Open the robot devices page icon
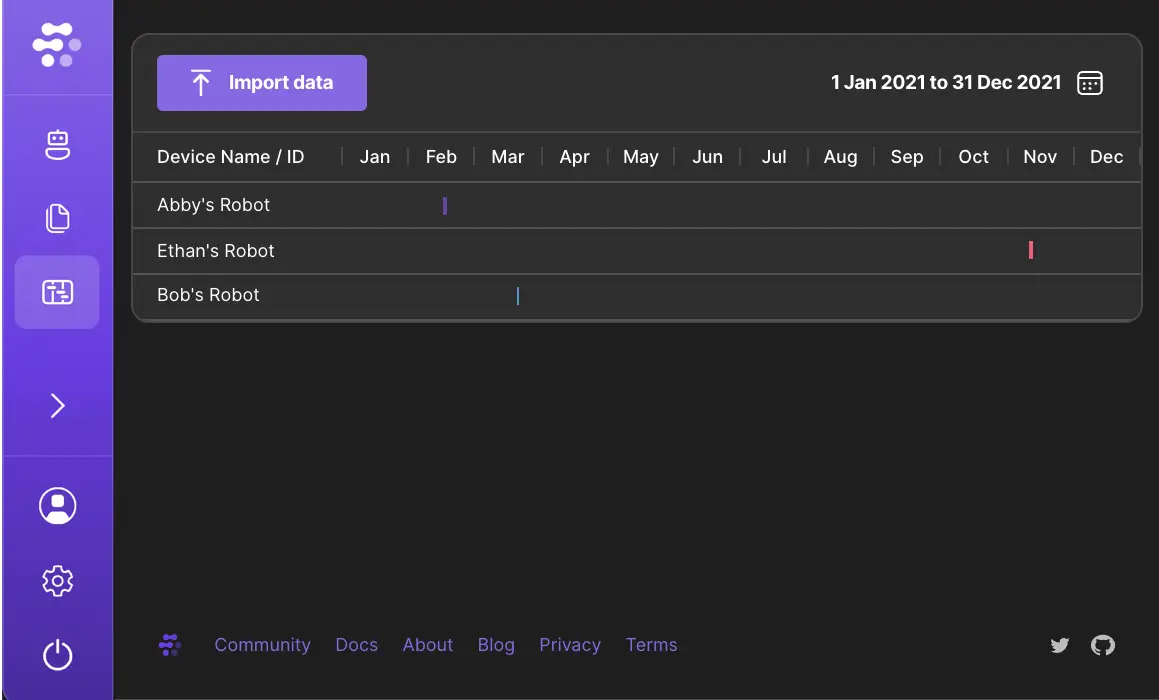1159x700 pixels. click(x=57, y=145)
